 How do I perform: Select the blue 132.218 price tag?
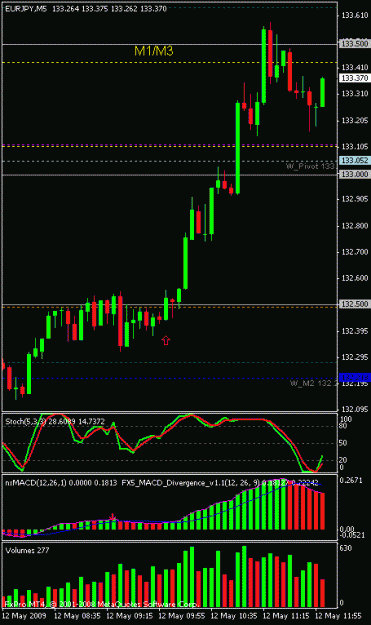[354, 377]
